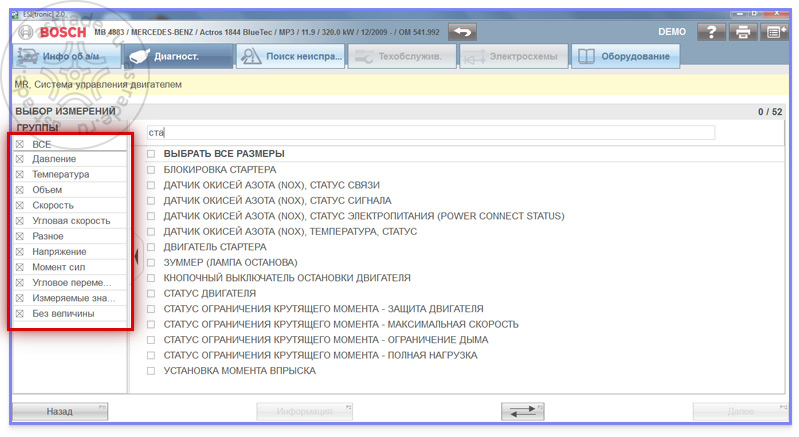Click the printer icon in header
The image size is (799, 437).
742,32
